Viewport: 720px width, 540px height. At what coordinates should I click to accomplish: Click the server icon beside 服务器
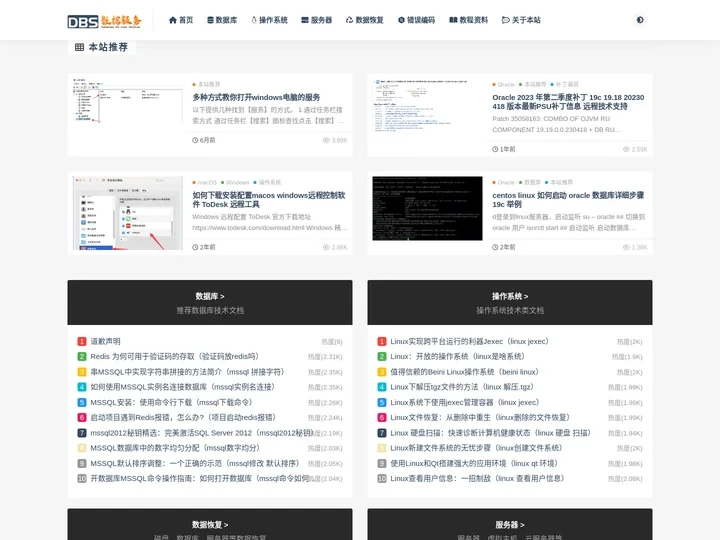[x=305, y=20]
